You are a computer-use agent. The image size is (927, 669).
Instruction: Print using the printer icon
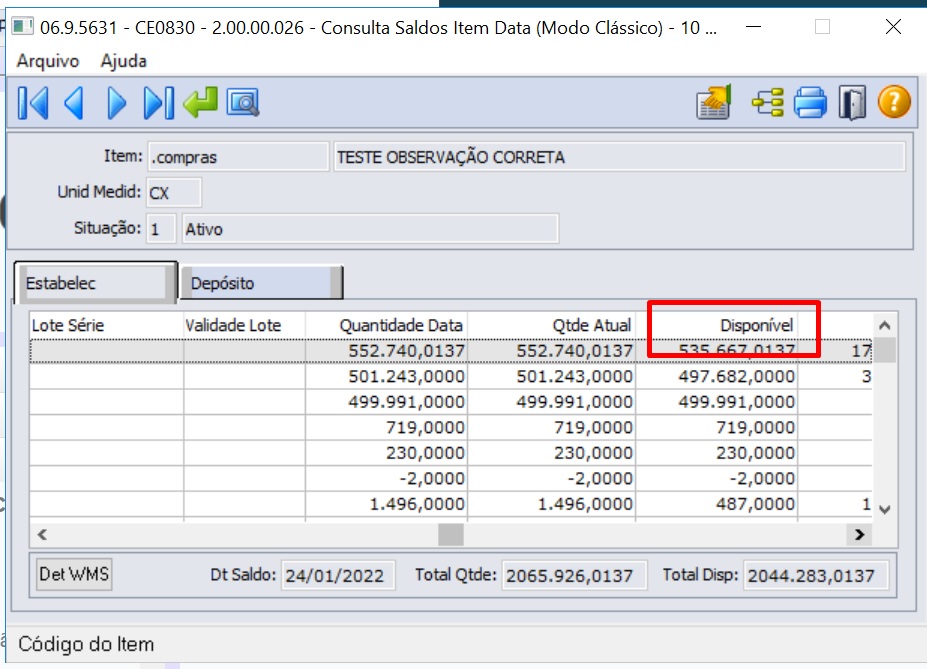pyautogui.click(x=810, y=103)
